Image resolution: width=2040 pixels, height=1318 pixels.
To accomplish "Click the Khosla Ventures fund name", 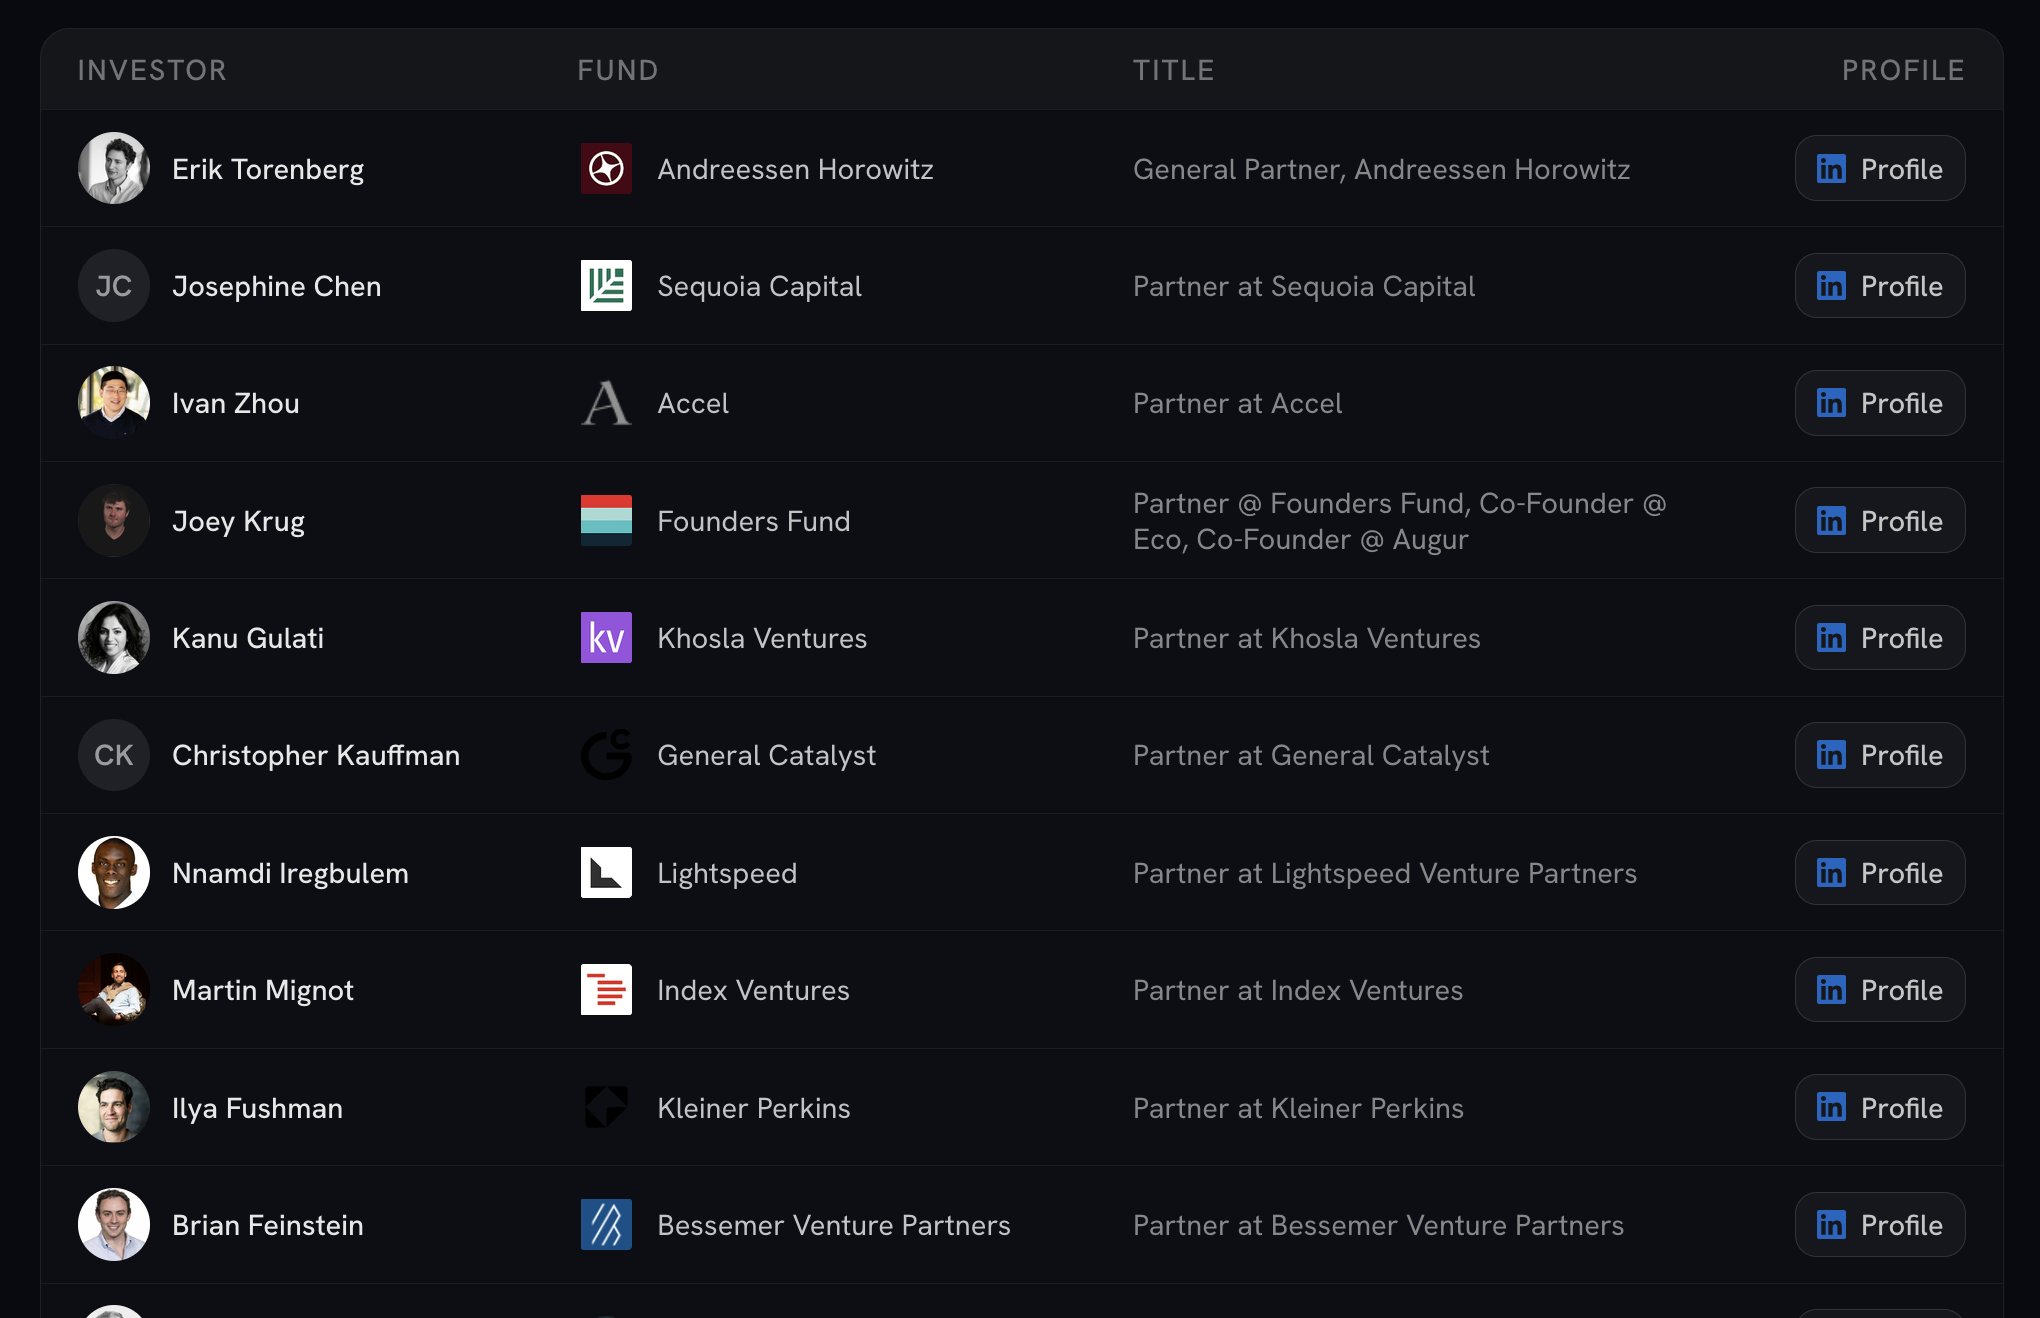I will (x=762, y=638).
